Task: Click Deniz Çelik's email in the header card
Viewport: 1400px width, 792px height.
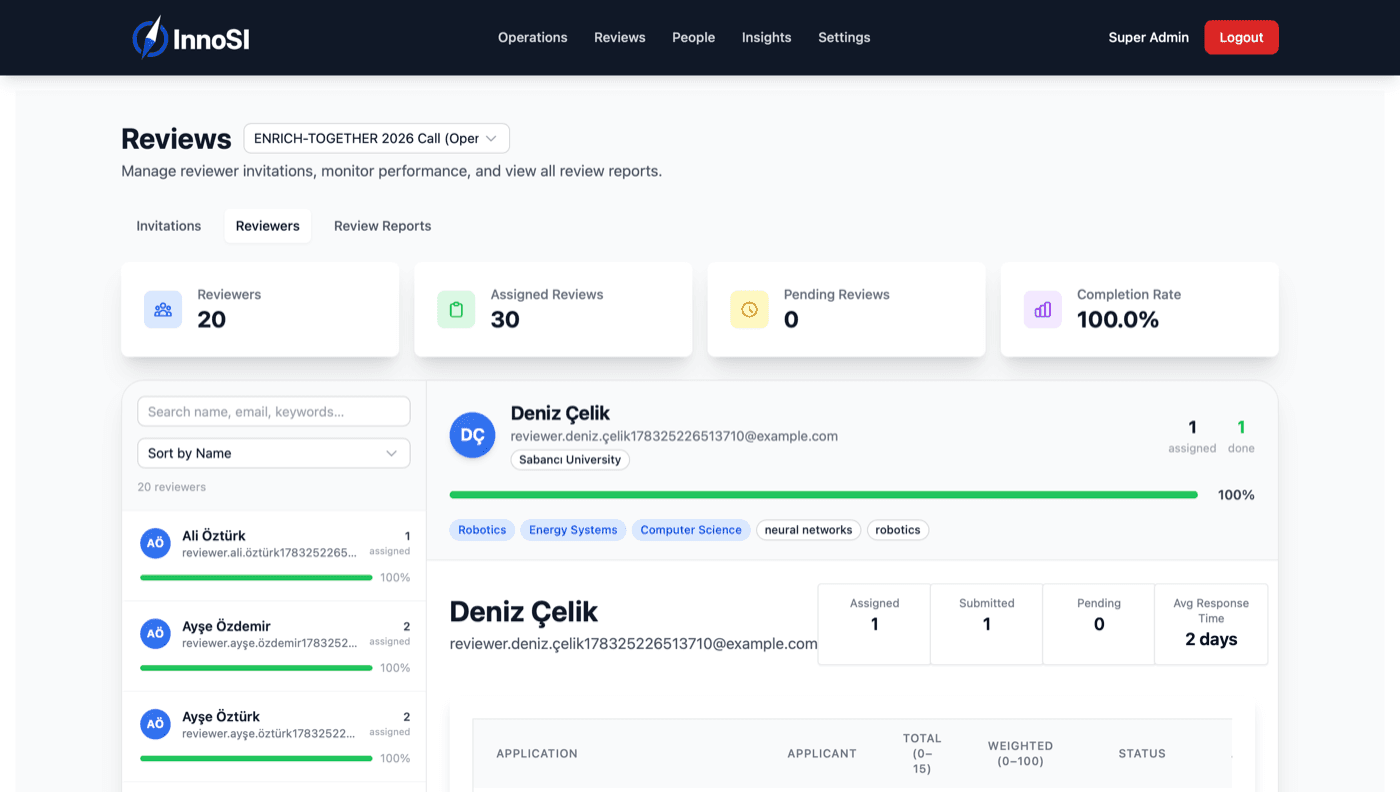Action: (x=674, y=436)
